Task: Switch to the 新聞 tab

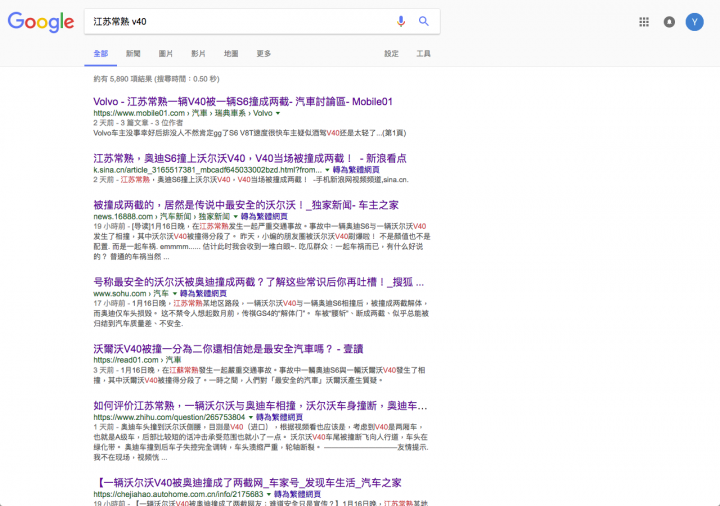Action: coord(133,54)
